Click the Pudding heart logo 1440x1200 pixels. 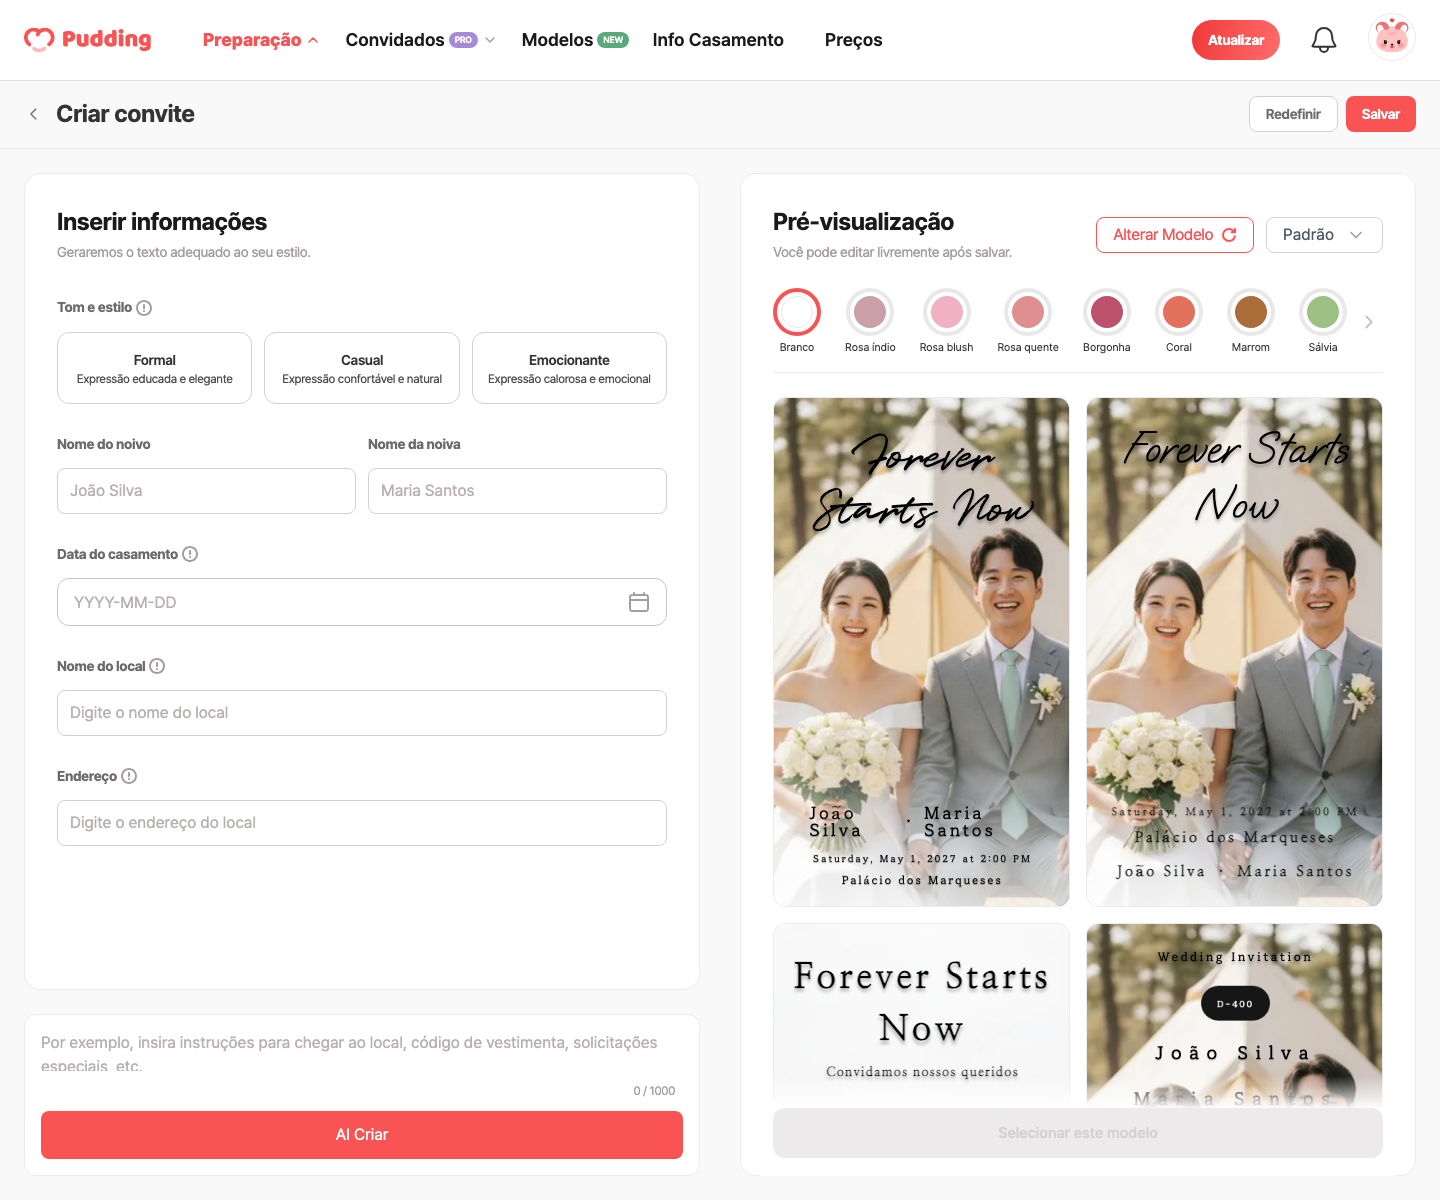pyautogui.click(x=87, y=39)
